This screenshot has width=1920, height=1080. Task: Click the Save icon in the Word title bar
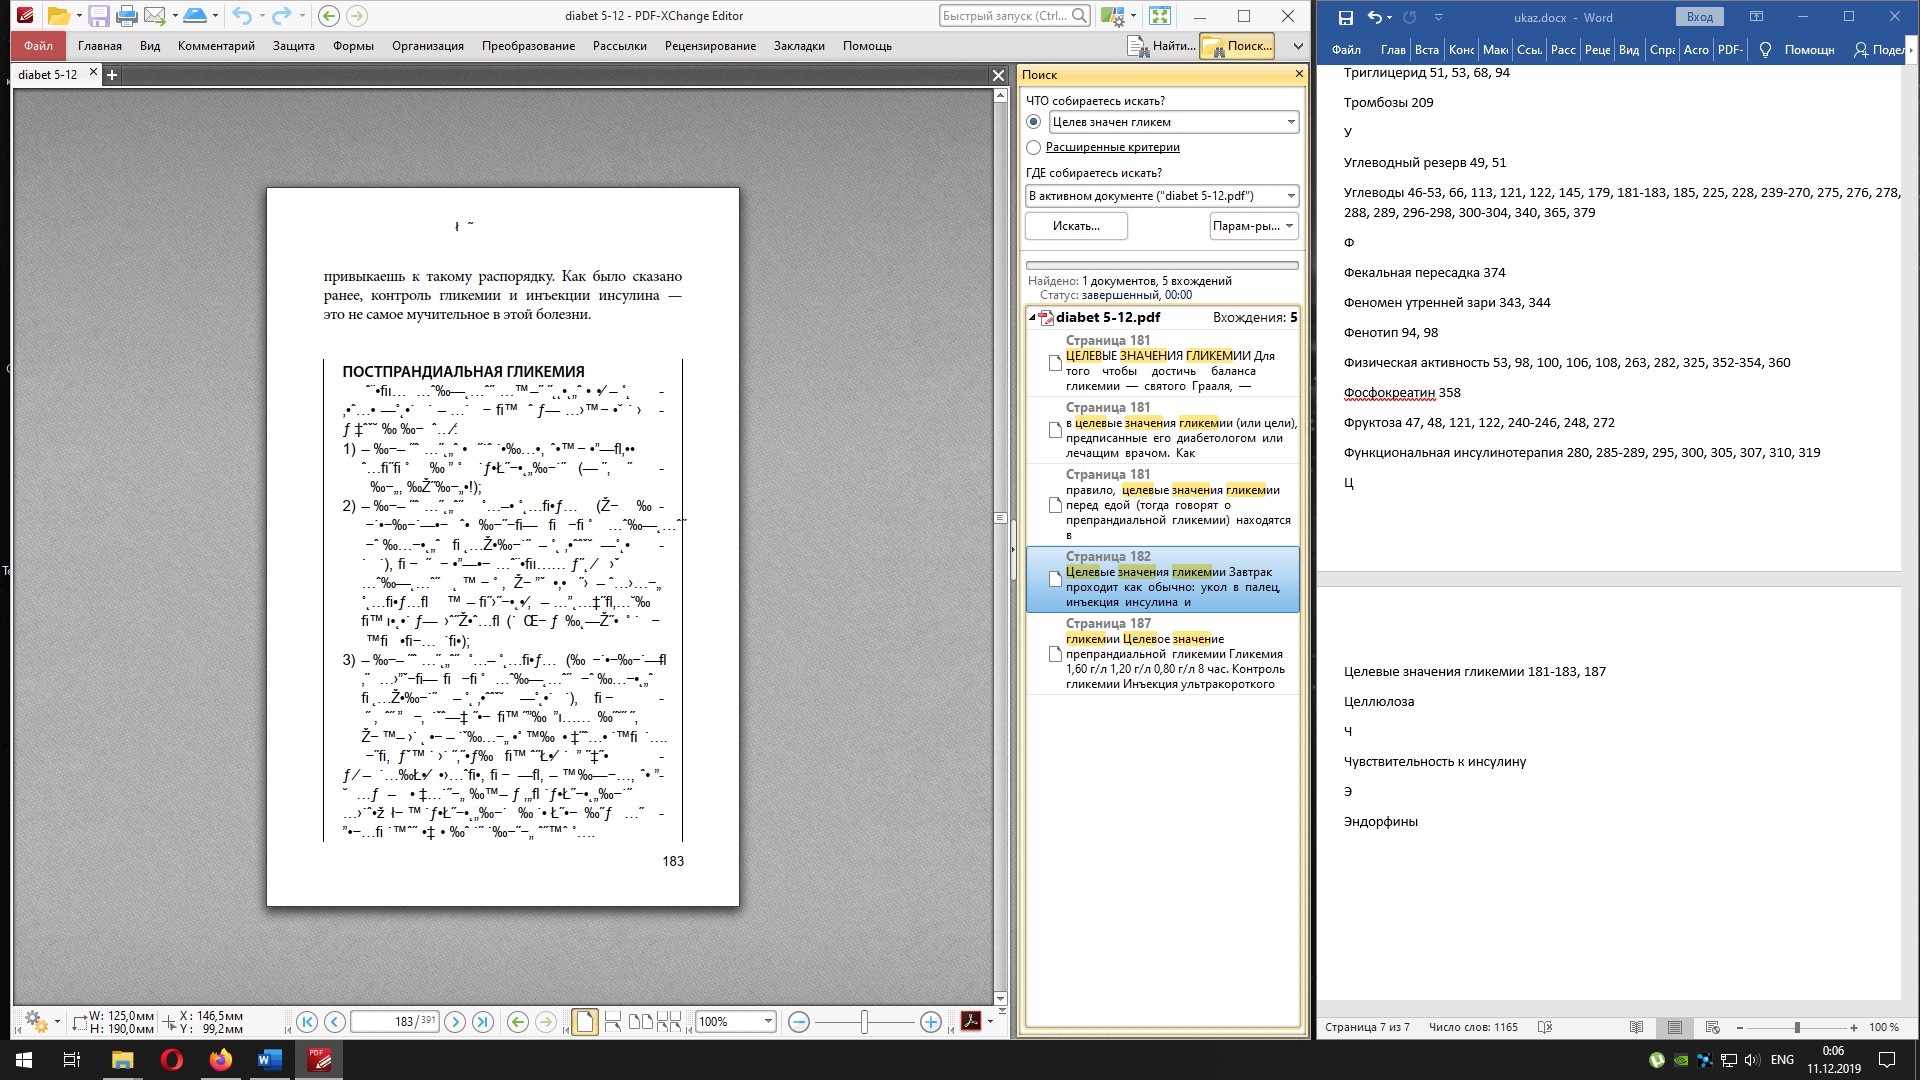click(x=1345, y=17)
